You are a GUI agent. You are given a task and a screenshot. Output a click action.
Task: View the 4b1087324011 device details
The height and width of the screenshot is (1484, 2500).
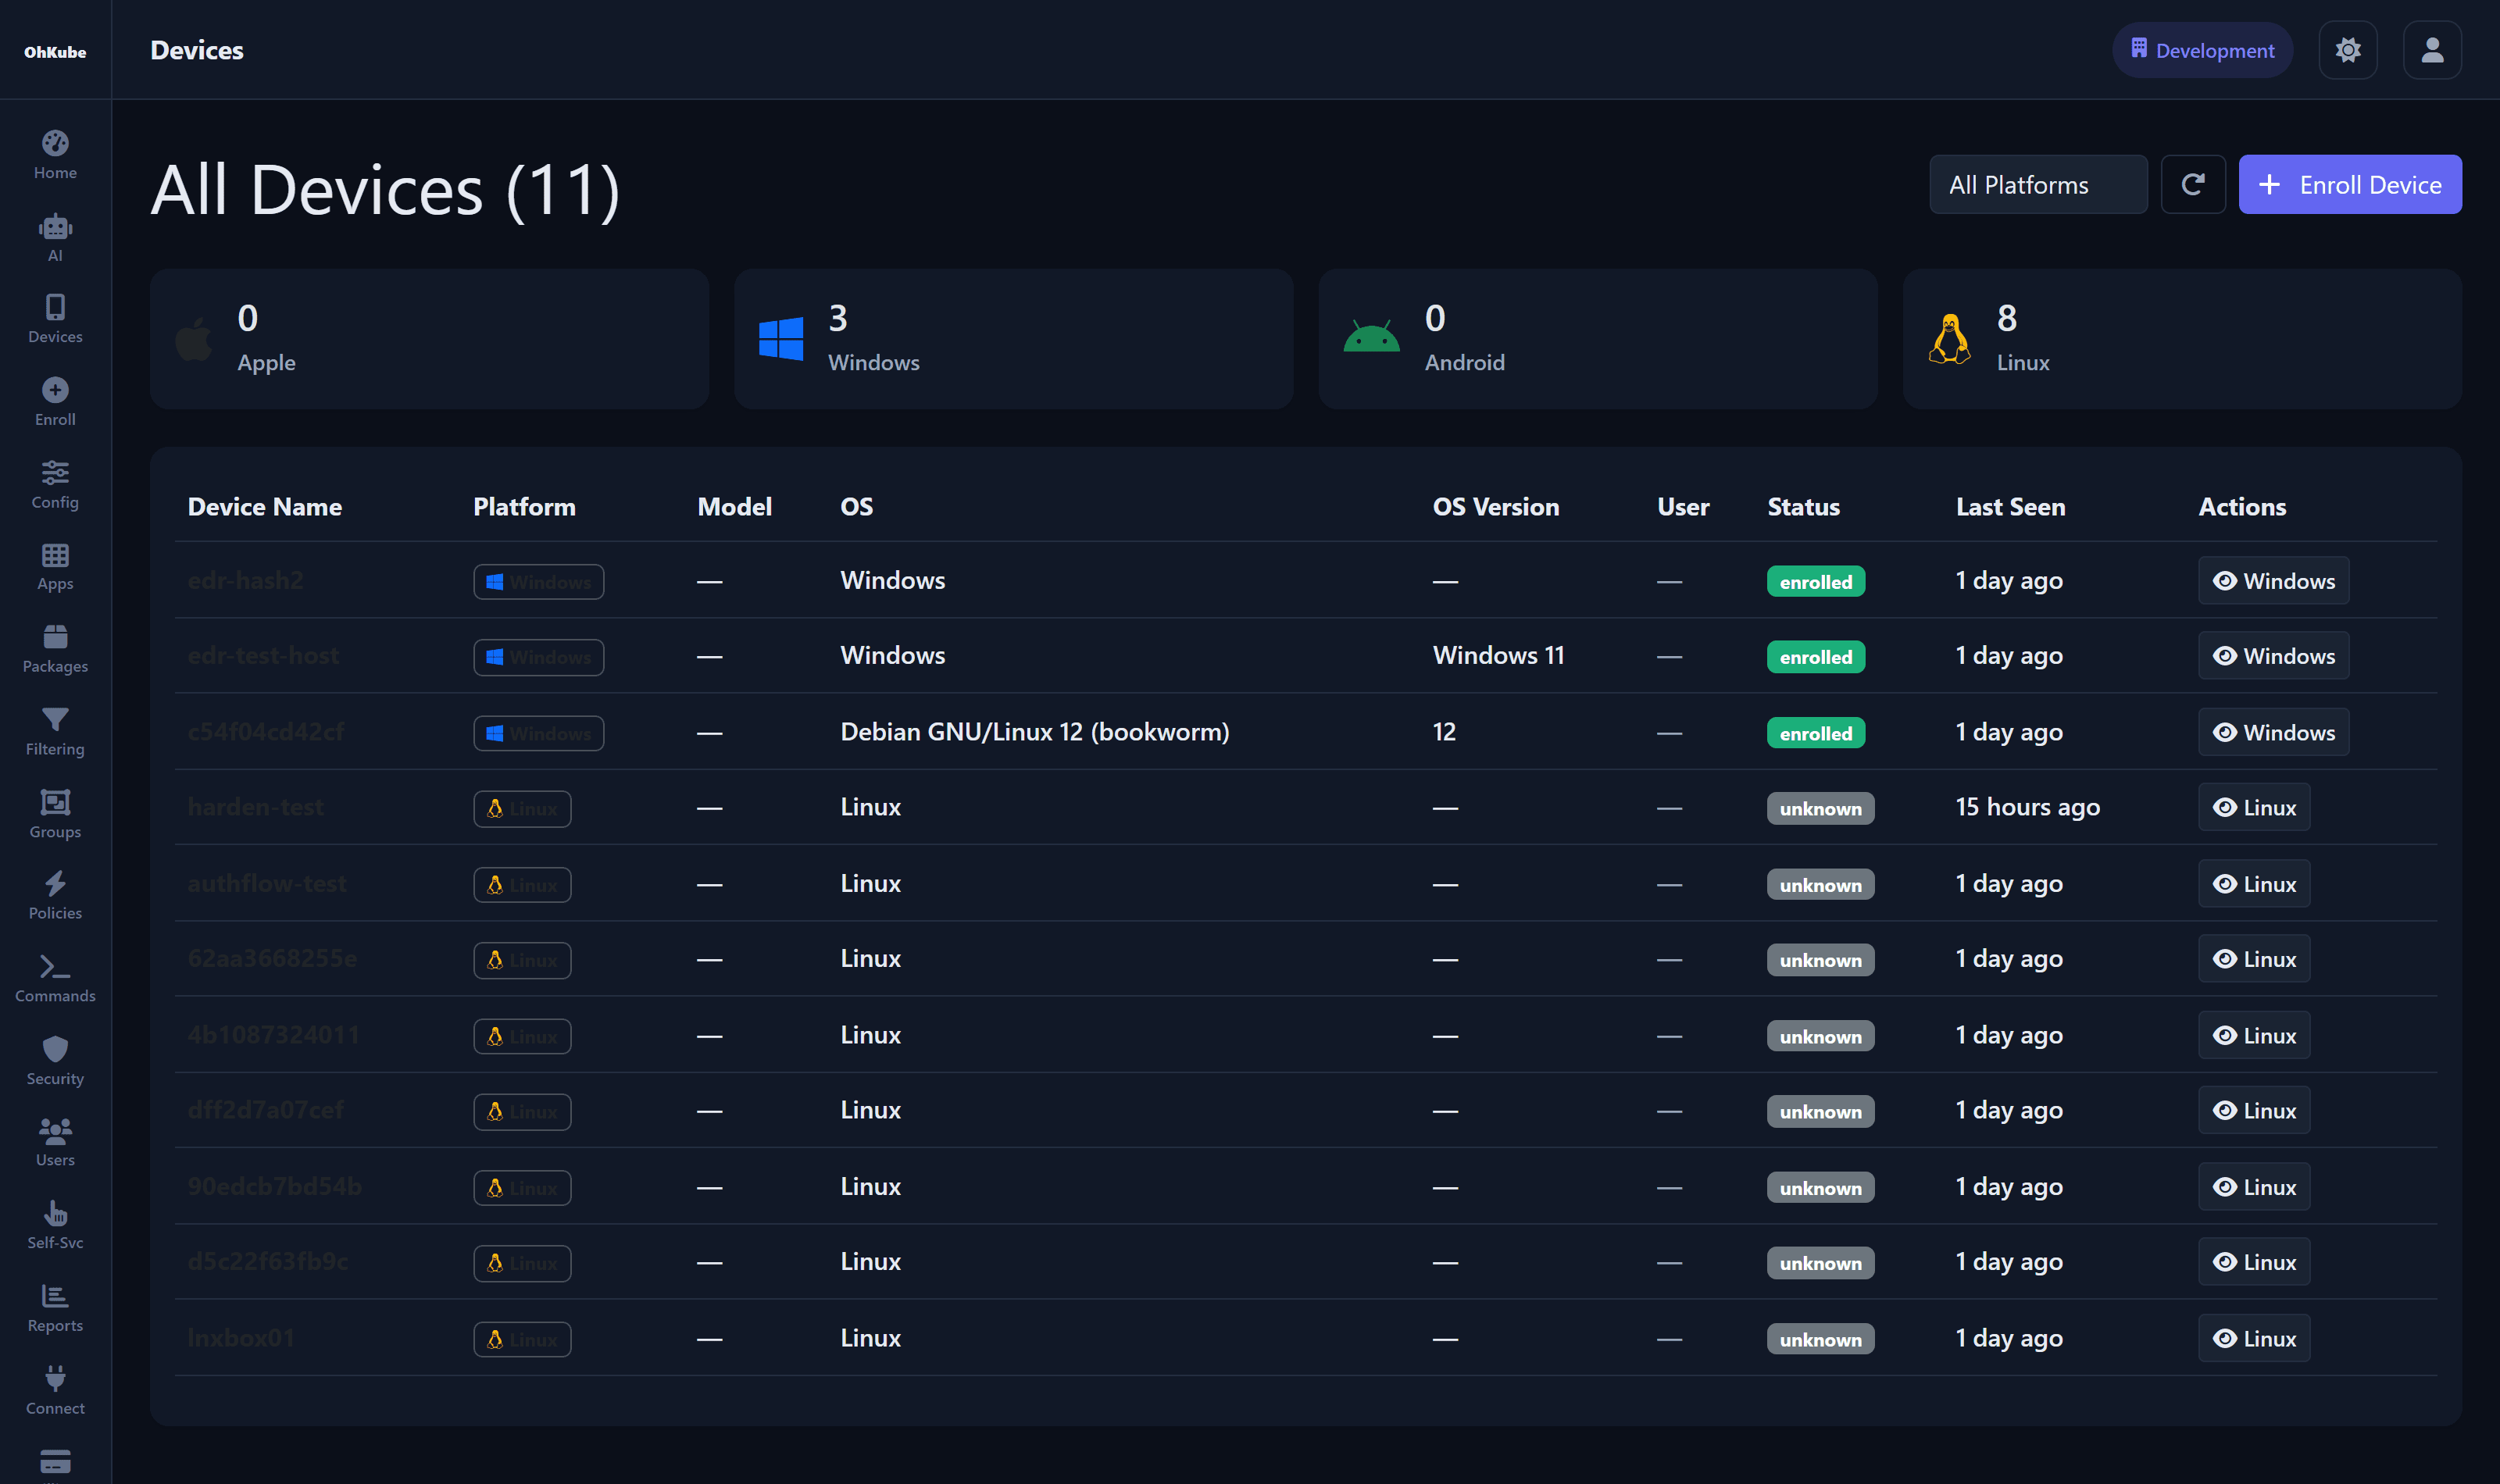click(x=2253, y=1035)
